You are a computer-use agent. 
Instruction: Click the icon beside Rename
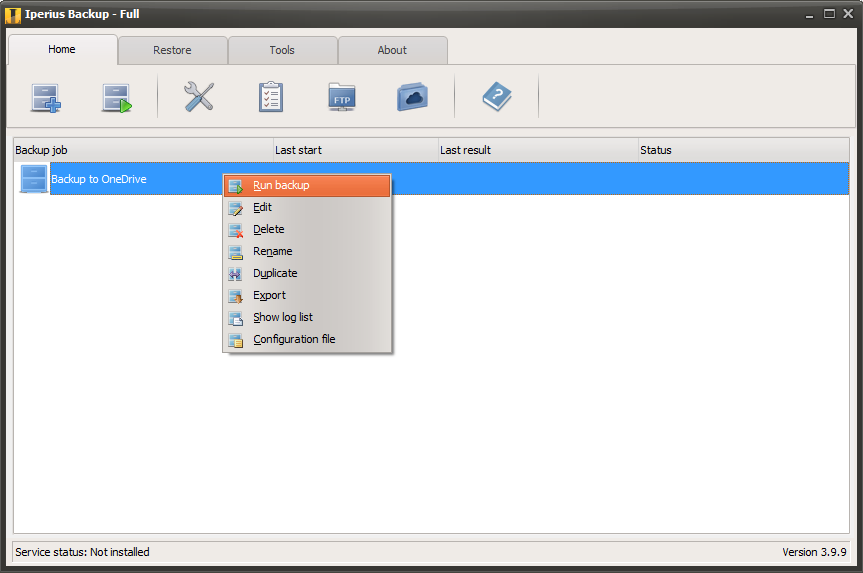coord(236,253)
